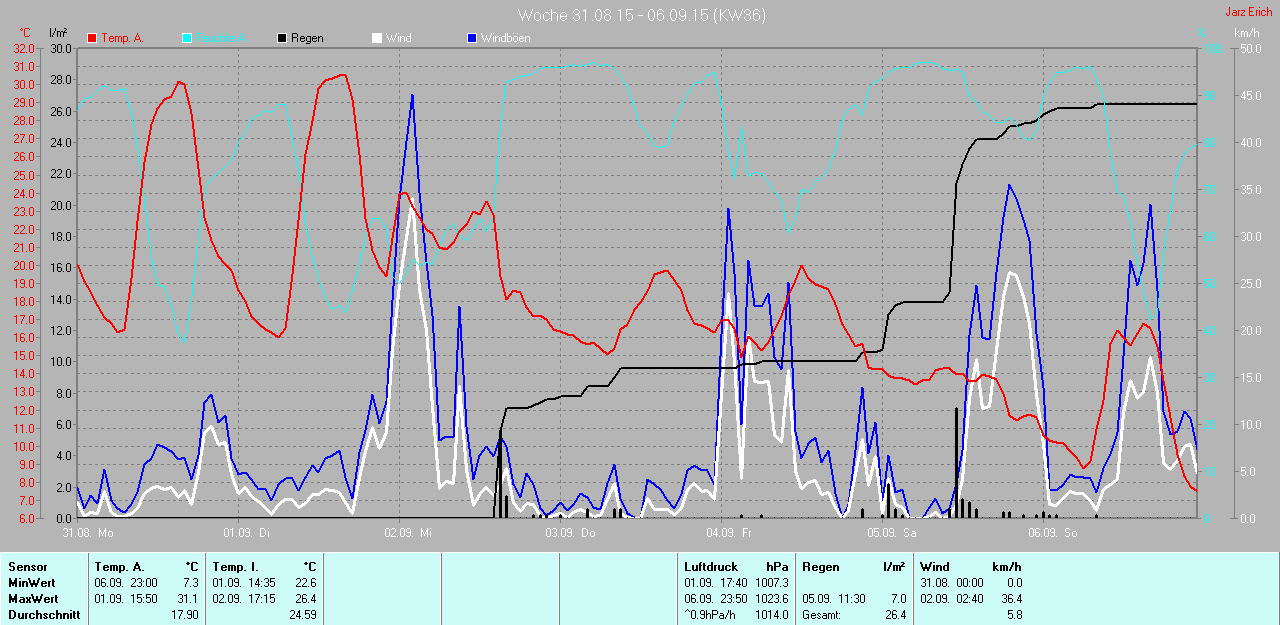1280x625 pixels.
Task: Click the 'Luftdruck' column header
Action: (709, 567)
